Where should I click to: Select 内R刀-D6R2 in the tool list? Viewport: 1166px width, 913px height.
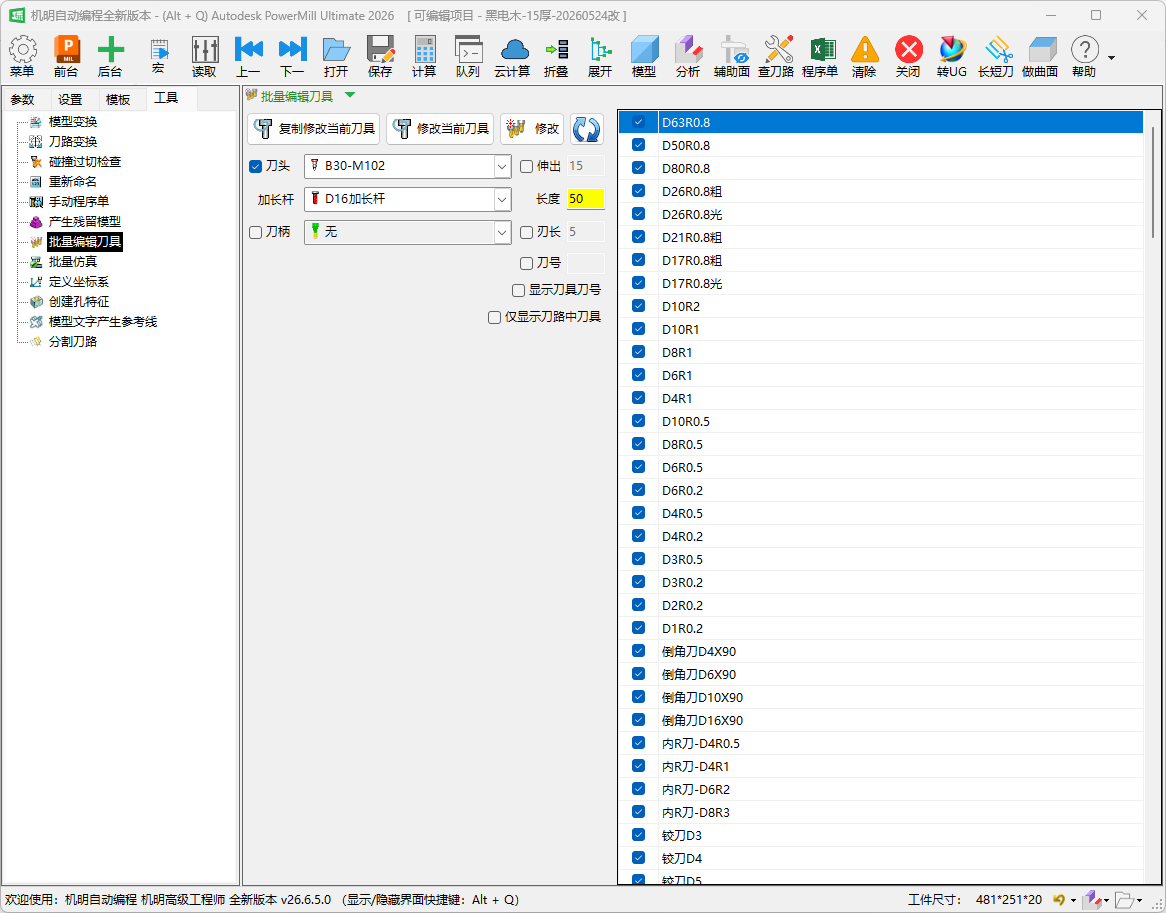click(x=880, y=790)
